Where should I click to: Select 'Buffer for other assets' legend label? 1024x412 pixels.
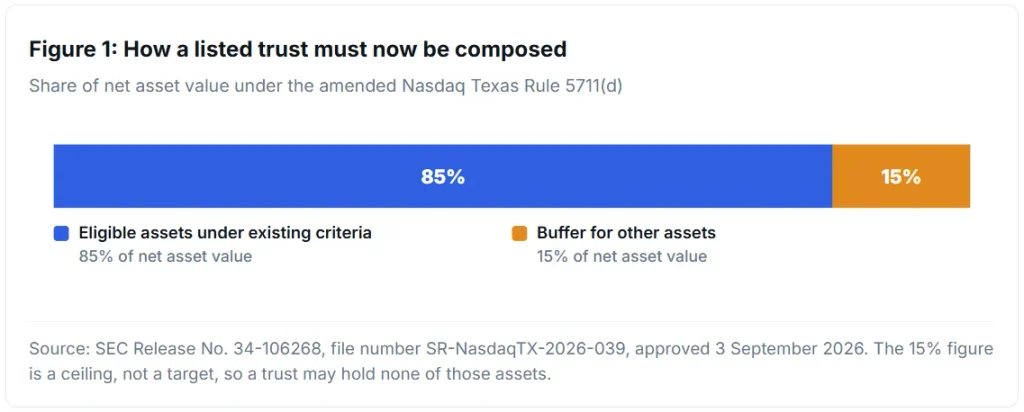point(626,233)
